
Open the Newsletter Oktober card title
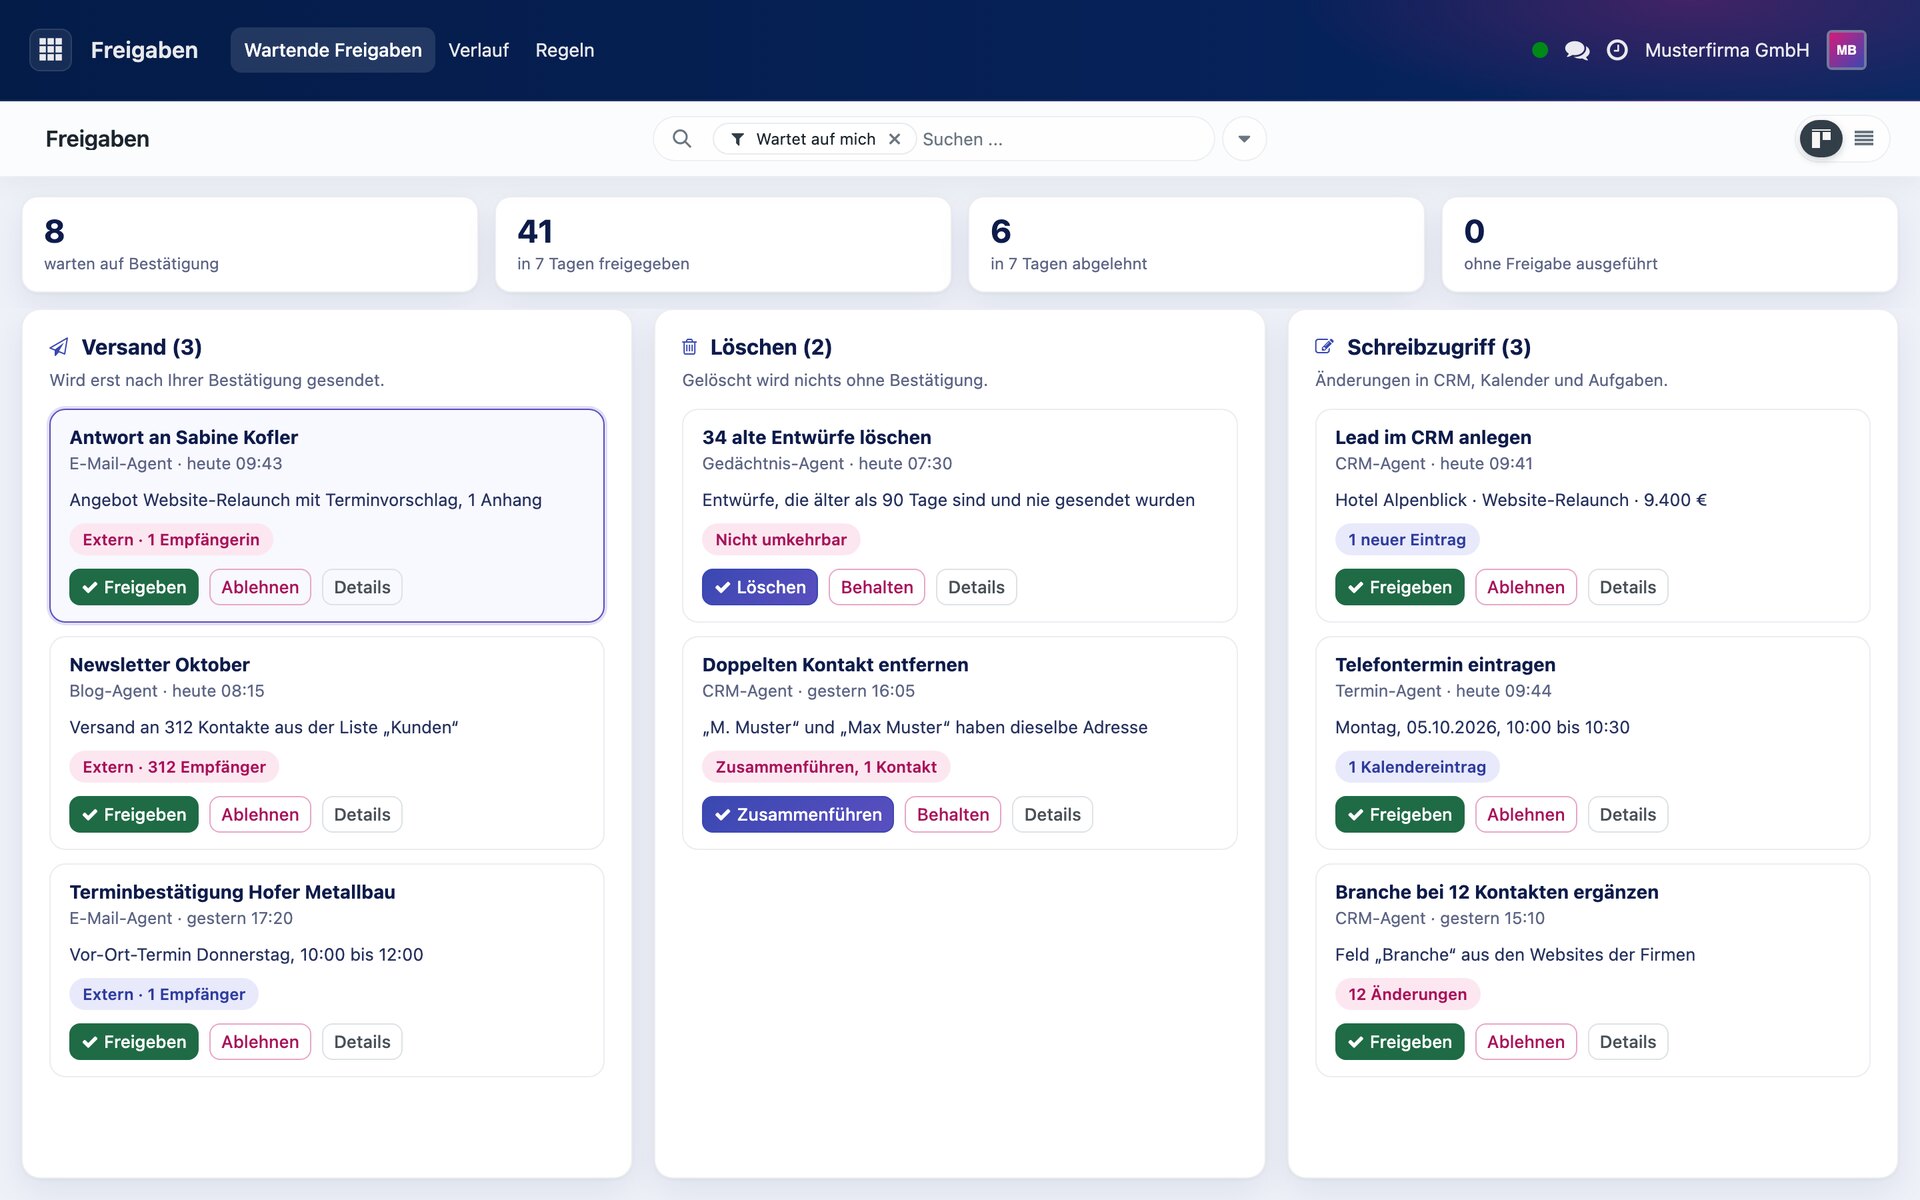tap(160, 664)
